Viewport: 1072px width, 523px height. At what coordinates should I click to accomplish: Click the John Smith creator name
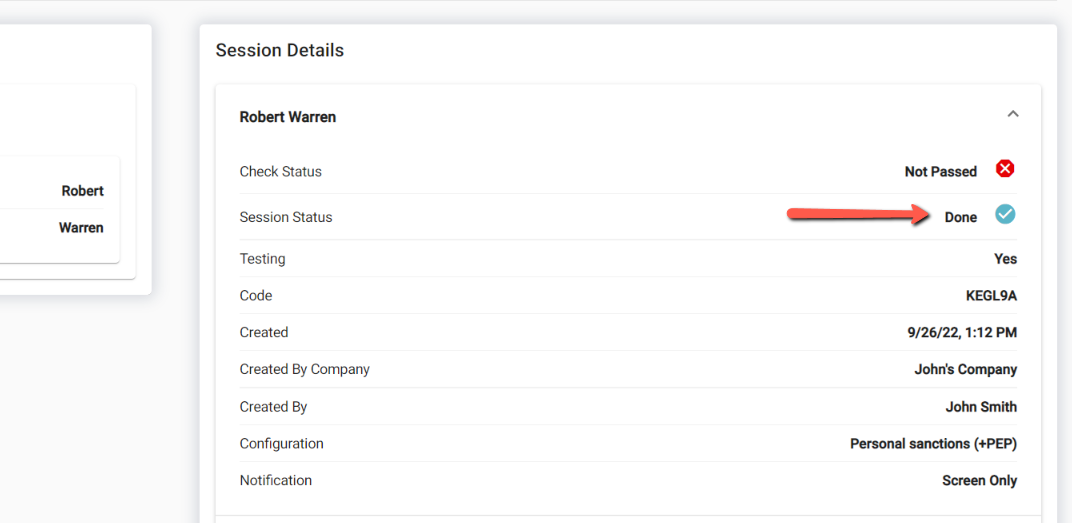coord(981,407)
